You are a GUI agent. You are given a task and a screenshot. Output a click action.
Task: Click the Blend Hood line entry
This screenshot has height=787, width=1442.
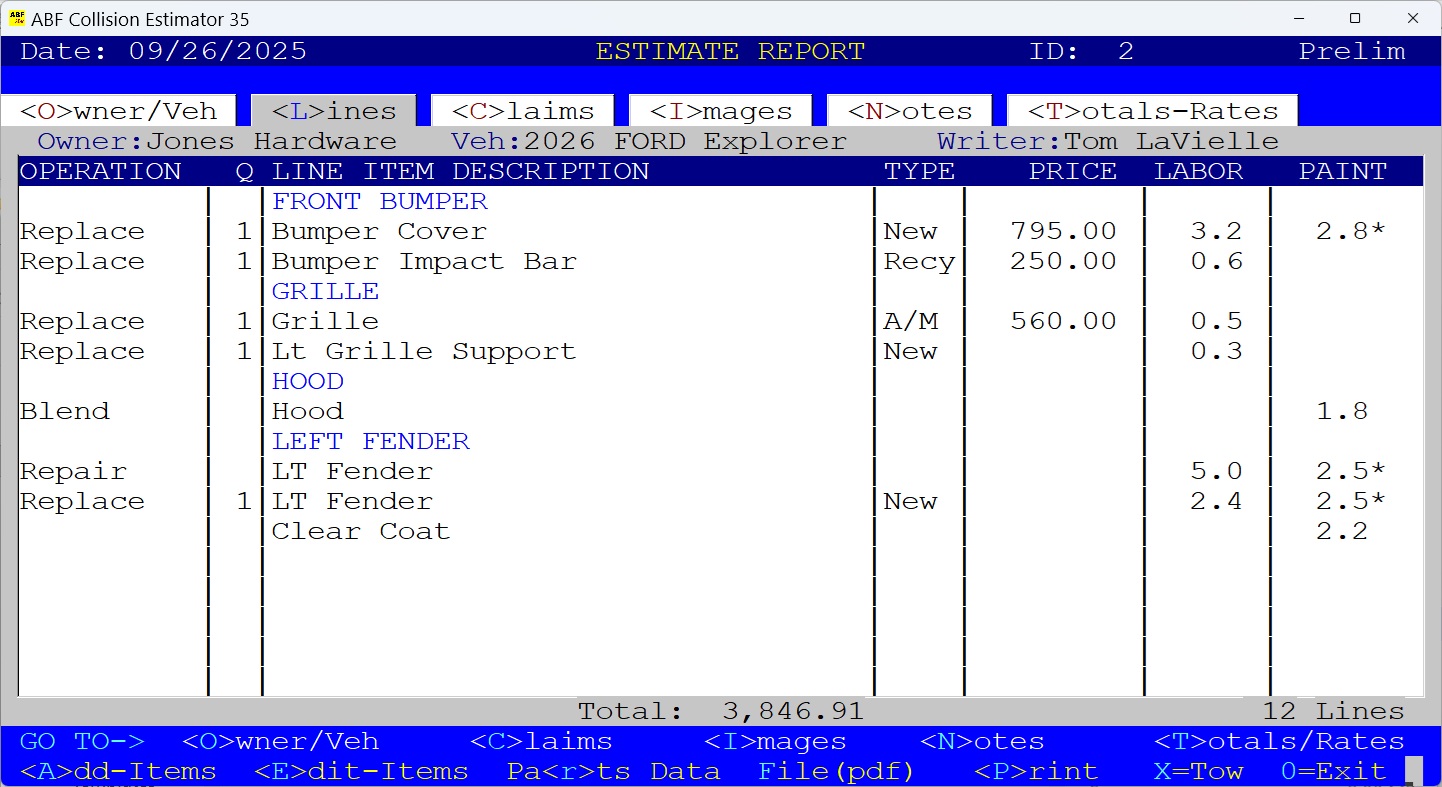tap(307, 411)
